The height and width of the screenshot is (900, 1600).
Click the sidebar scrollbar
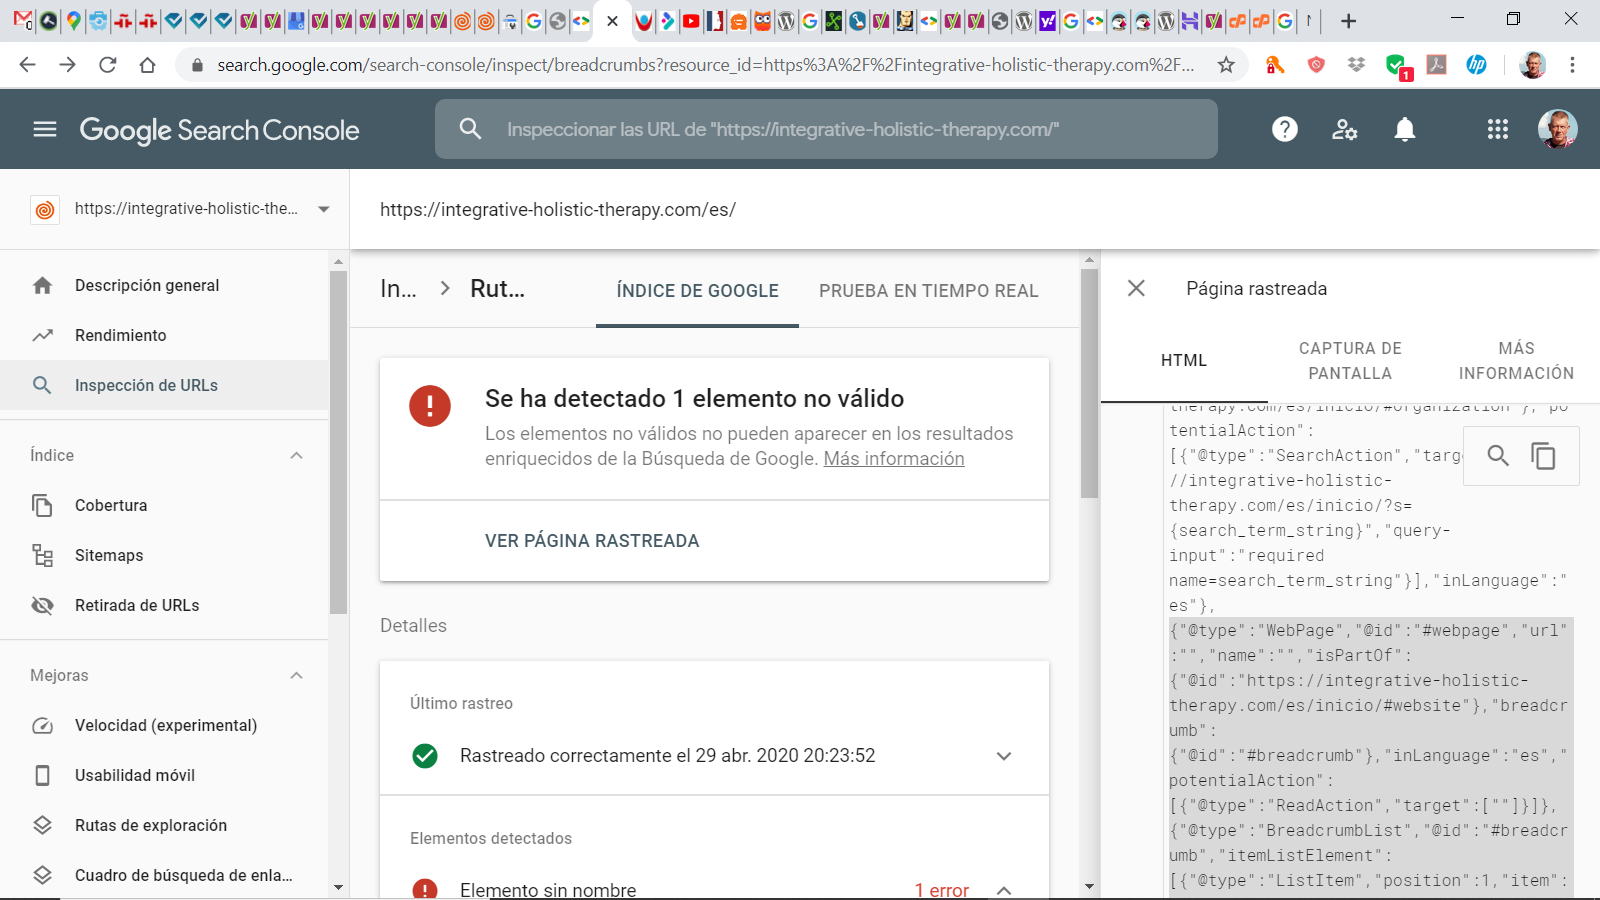coord(338,440)
